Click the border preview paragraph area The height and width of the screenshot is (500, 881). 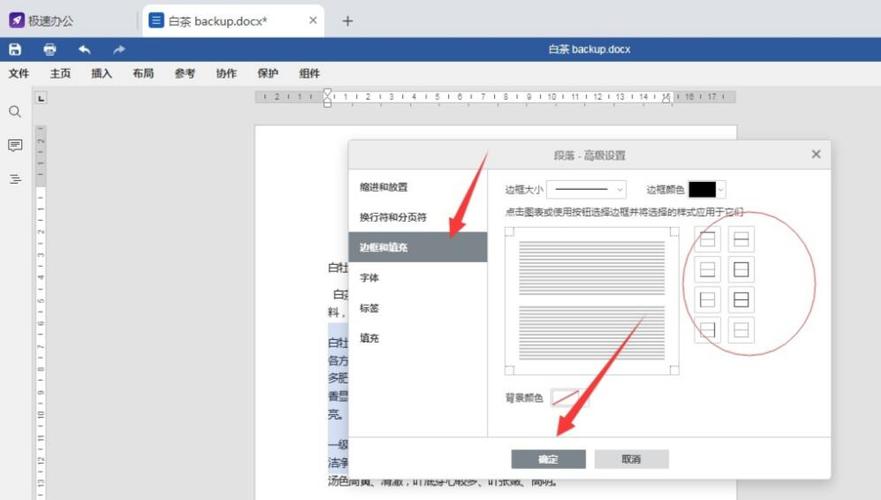pyautogui.click(x=592, y=301)
